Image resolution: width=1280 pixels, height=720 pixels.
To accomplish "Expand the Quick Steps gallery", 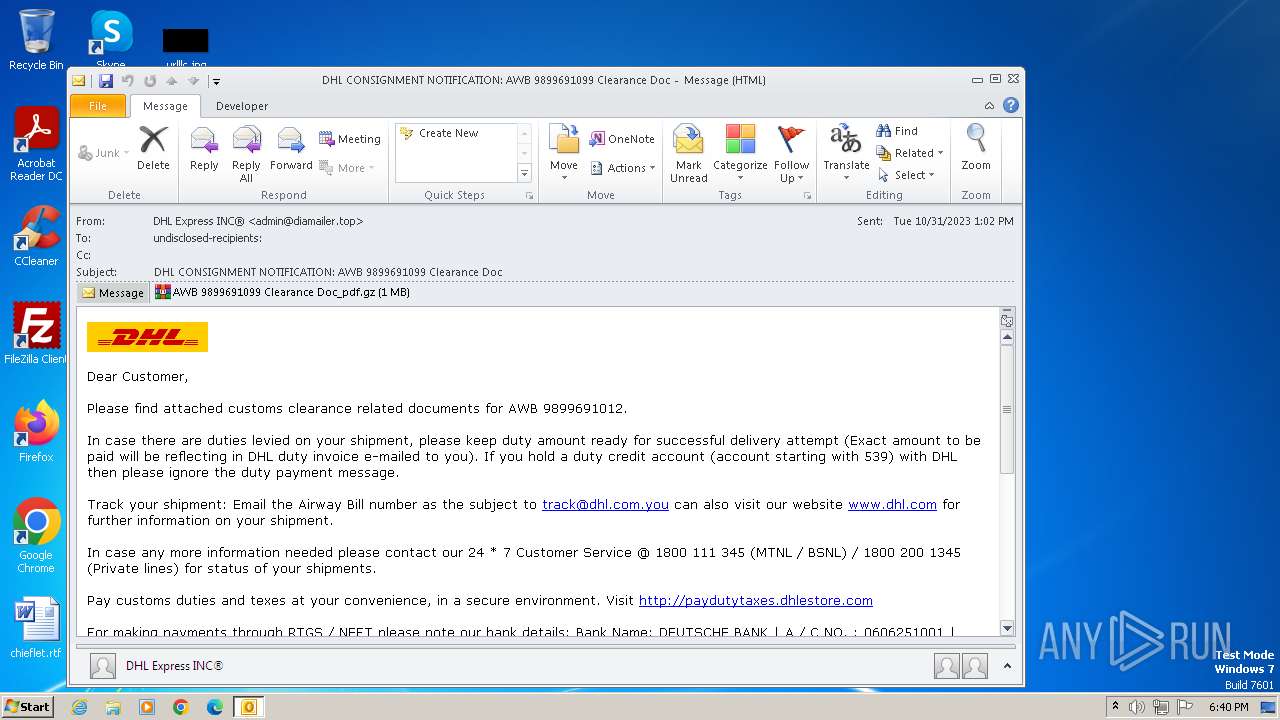I will click(x=524, y=173).
